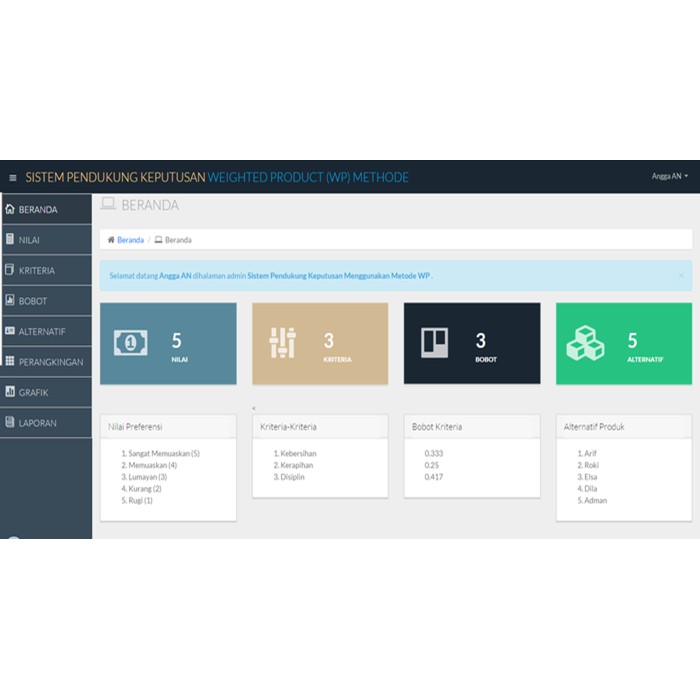Dismiss the welcome alert banner
700x700 pixels.
coord(681,275)
